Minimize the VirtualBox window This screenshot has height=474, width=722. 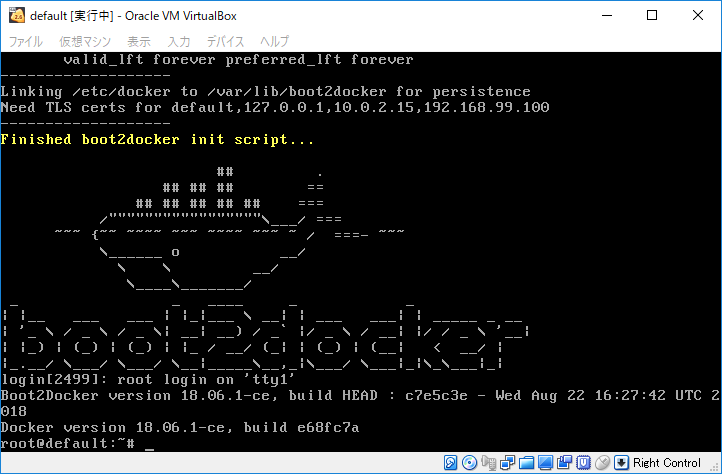[x=607, y=16]
